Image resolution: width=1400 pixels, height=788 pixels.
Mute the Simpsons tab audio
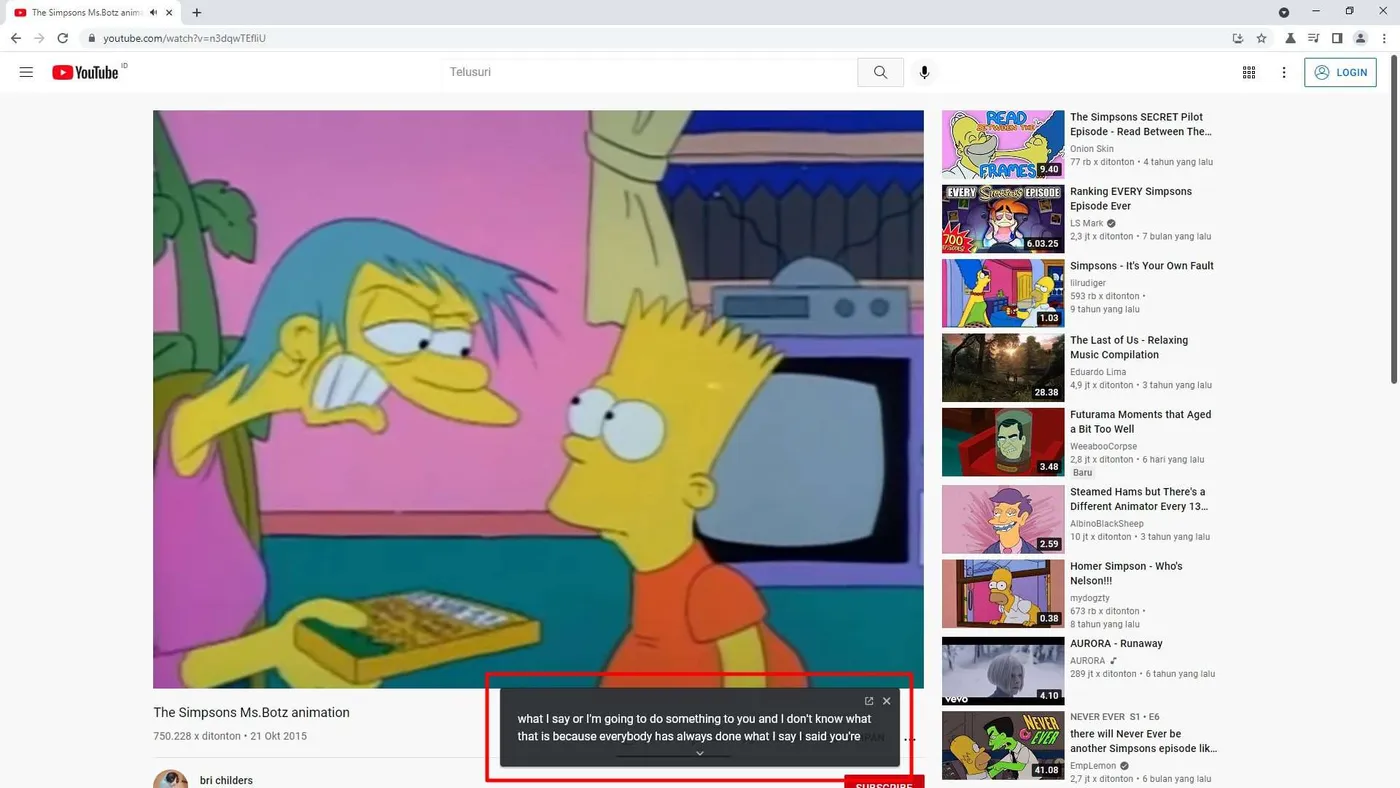point(153,13)
